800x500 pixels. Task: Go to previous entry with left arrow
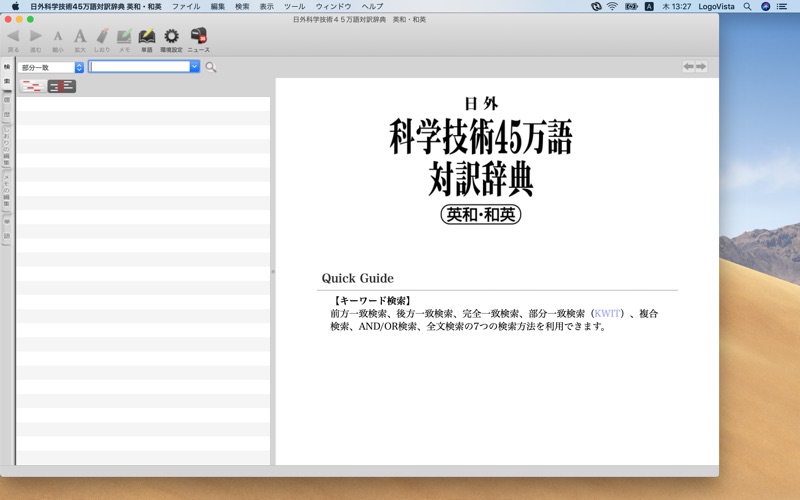689,66
